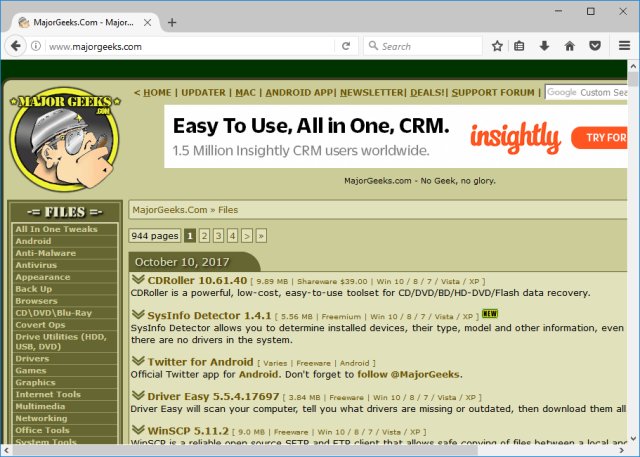Bookmark this page with the star icon
The image size is (640, 457).
coord(497,46)
